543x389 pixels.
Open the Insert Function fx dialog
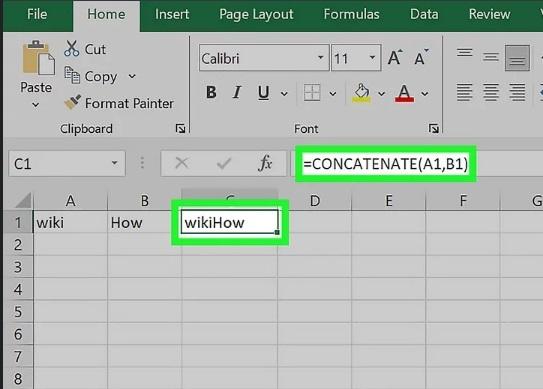pos(265,163)
